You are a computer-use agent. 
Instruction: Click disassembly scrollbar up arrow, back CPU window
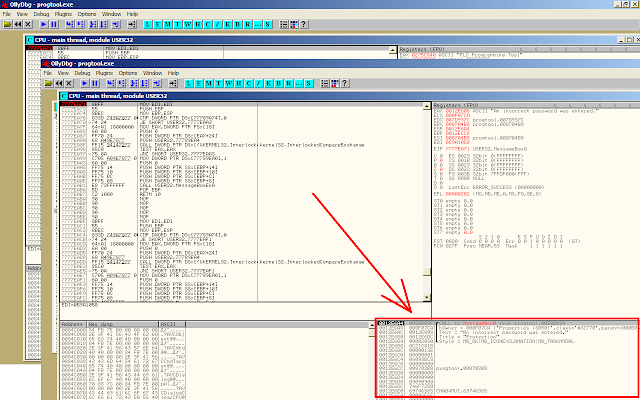tap(393, 51)
